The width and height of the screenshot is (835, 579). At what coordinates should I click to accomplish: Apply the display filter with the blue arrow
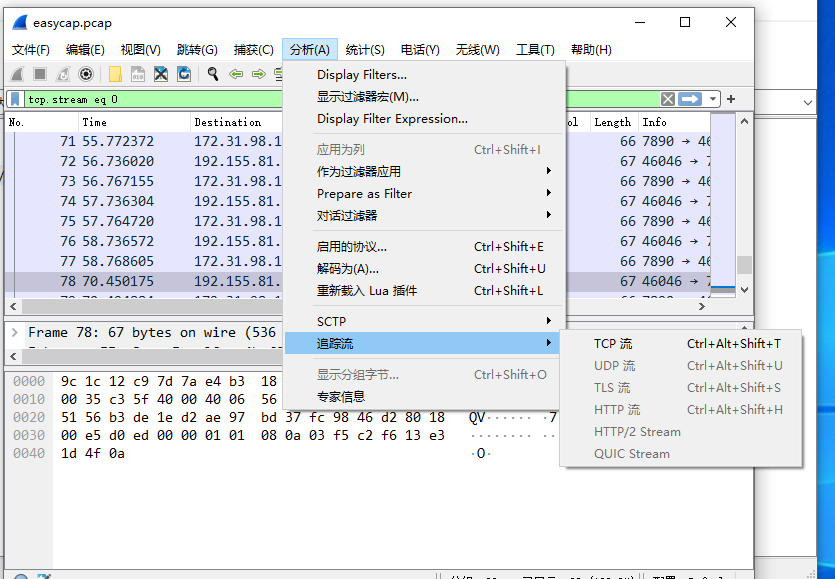click(x=690, y=99)
